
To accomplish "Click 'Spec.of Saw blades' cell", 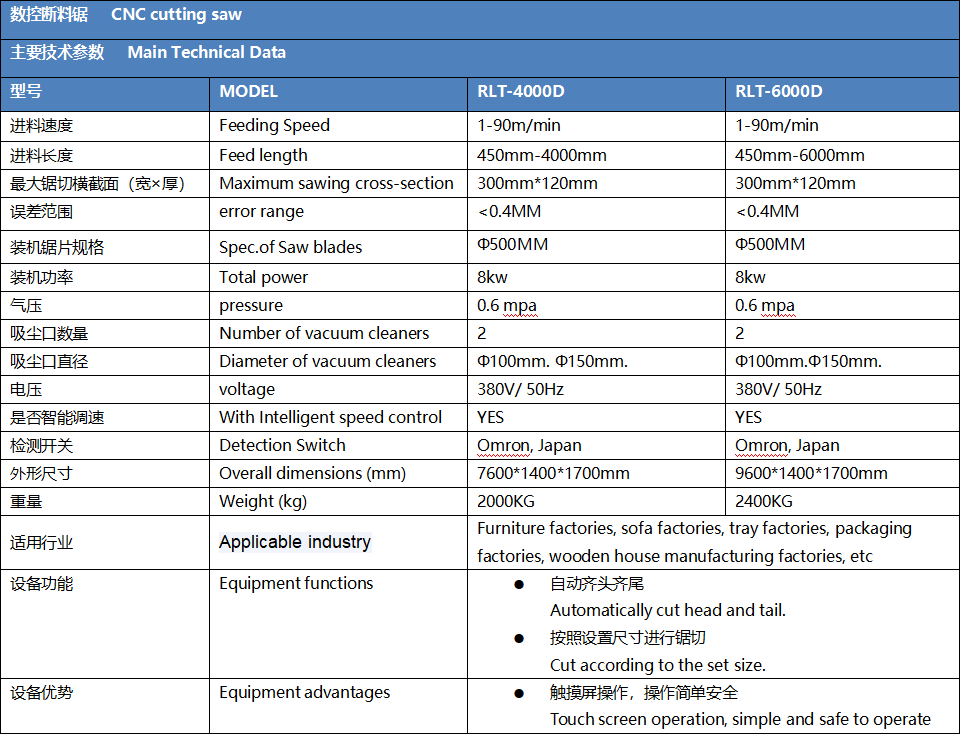I will point(338,247).
